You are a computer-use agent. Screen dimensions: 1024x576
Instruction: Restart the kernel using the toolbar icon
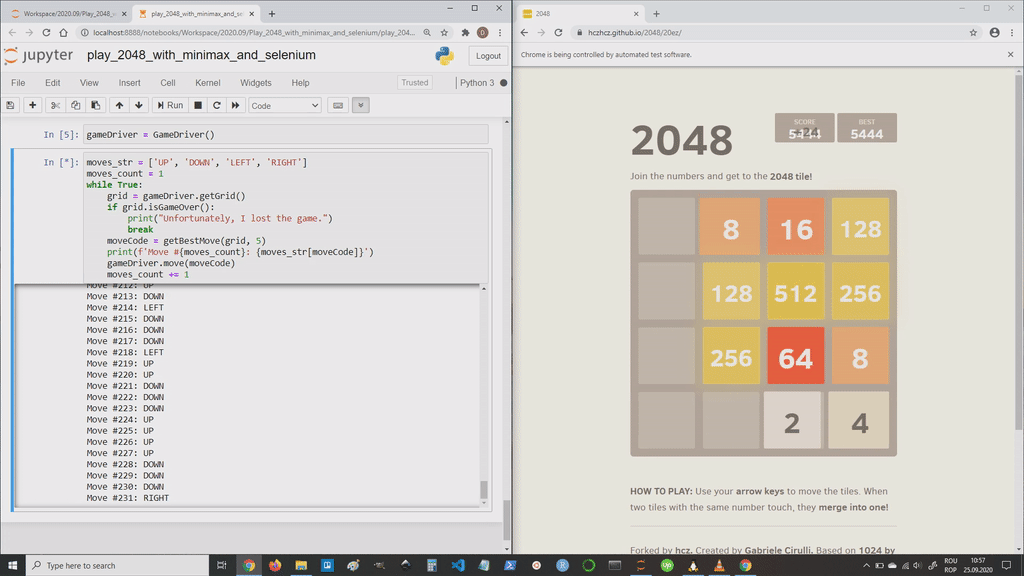point(217,105)
